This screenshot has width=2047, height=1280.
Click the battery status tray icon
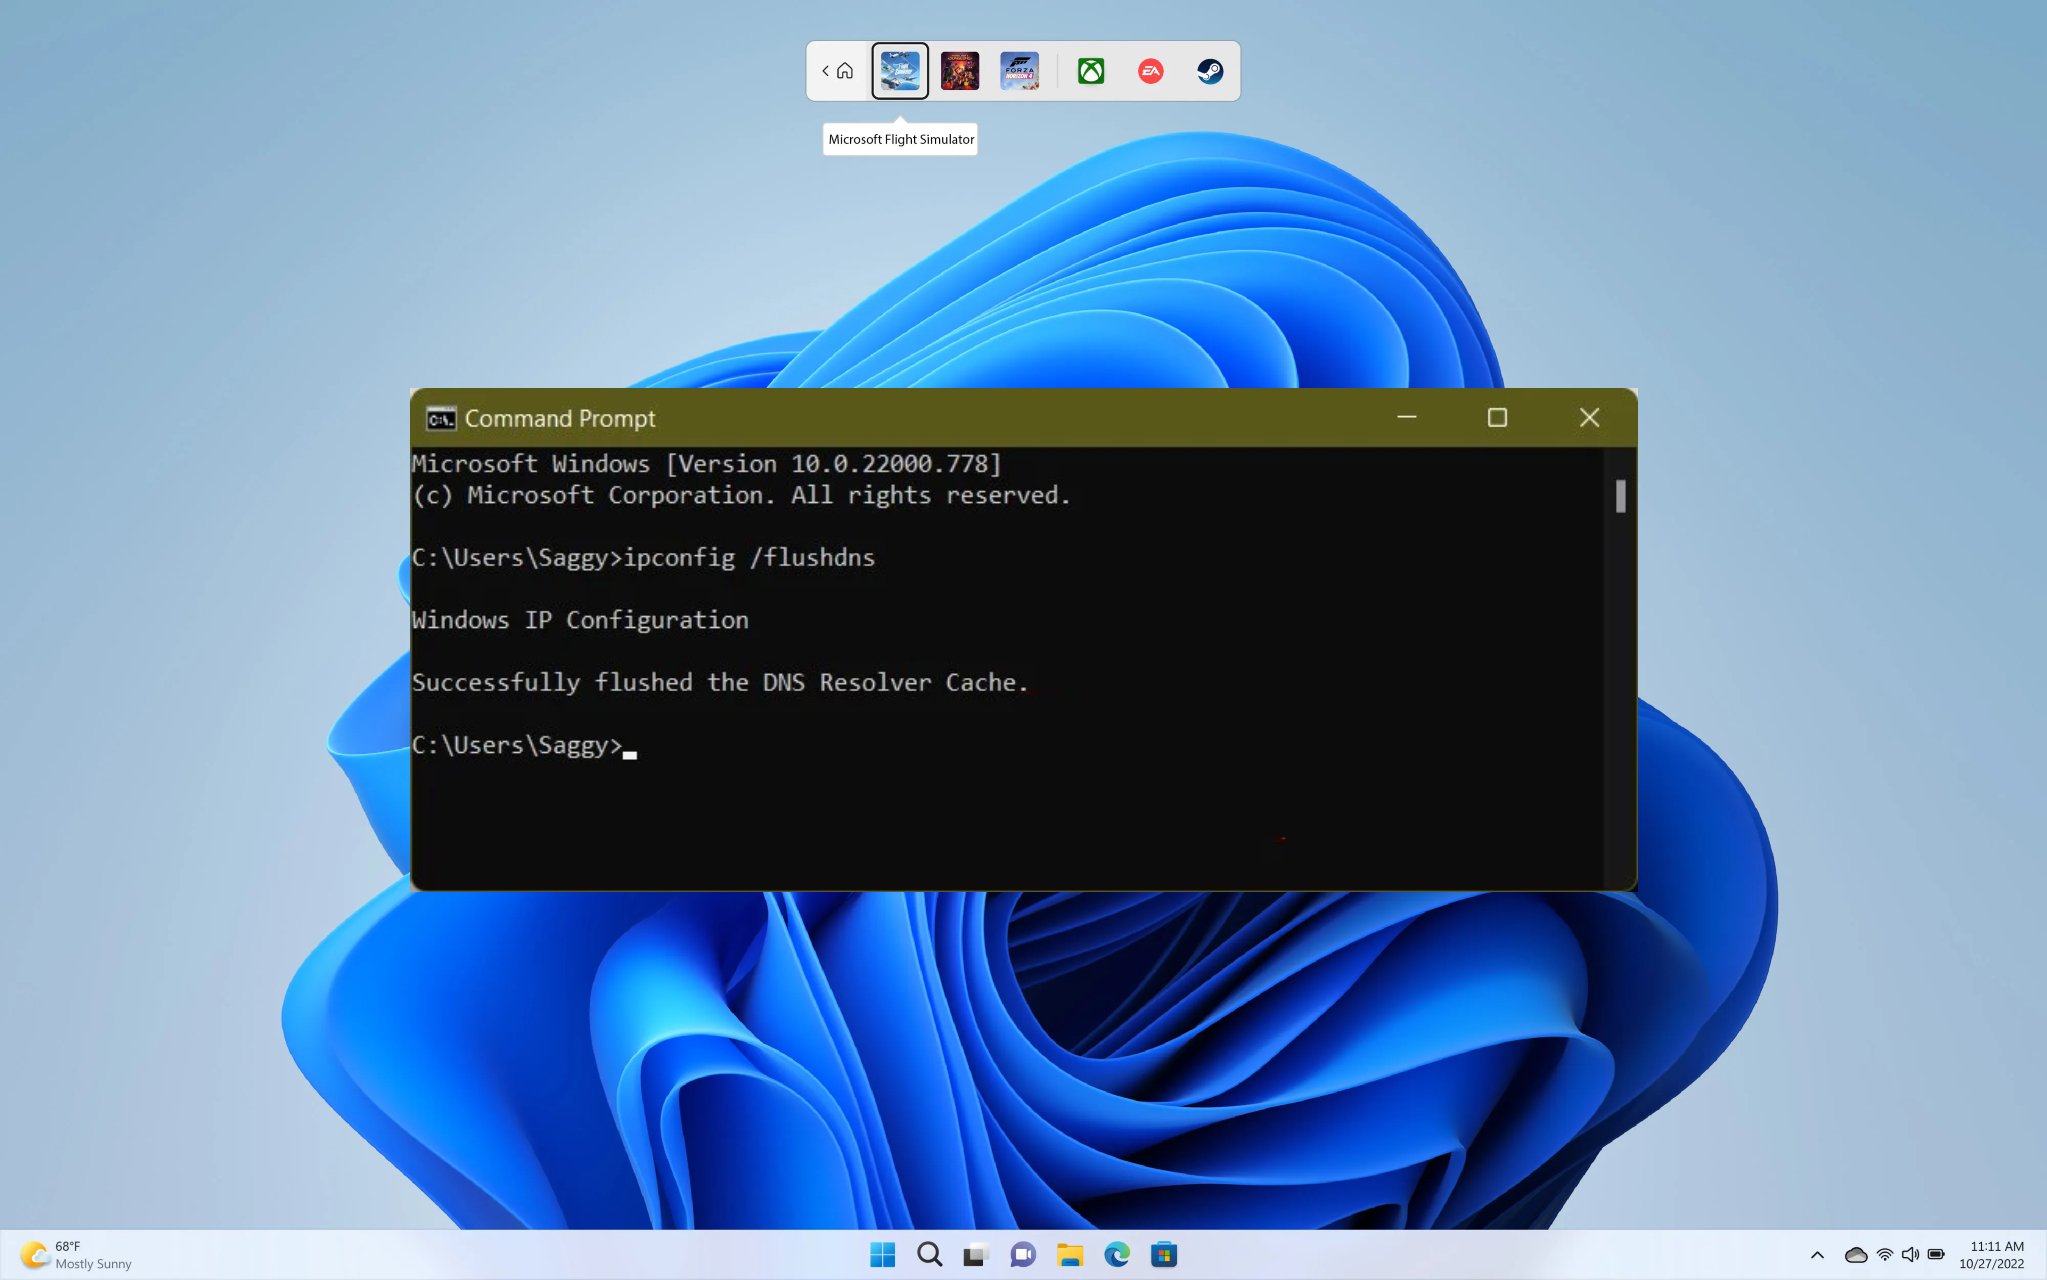coord(1936,1255)
